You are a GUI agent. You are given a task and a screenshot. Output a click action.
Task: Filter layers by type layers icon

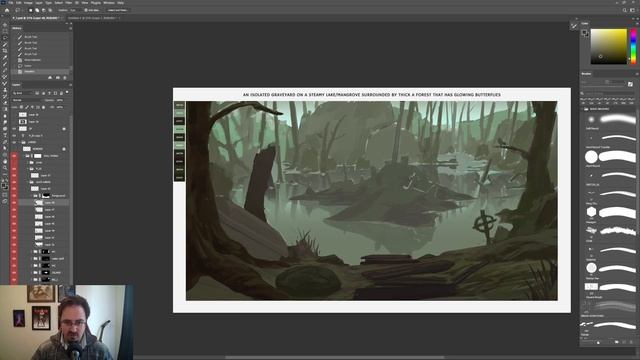click(49, 93)
